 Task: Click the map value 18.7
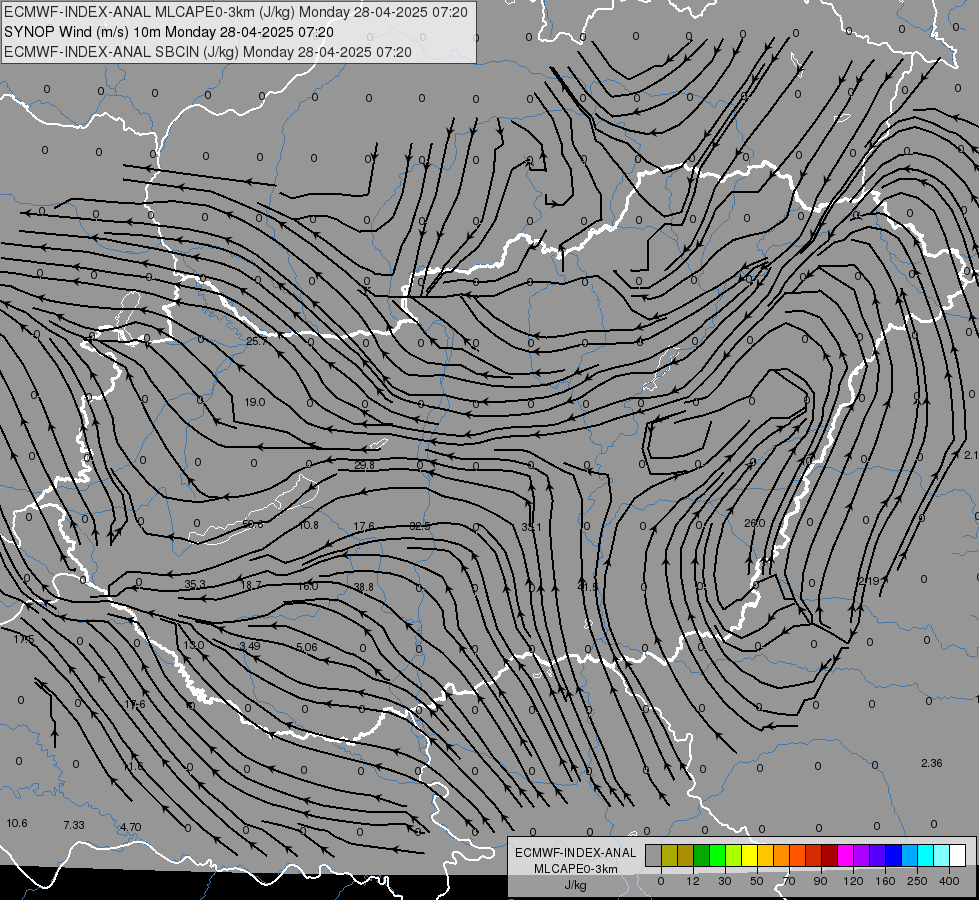[x=251, y=585]
